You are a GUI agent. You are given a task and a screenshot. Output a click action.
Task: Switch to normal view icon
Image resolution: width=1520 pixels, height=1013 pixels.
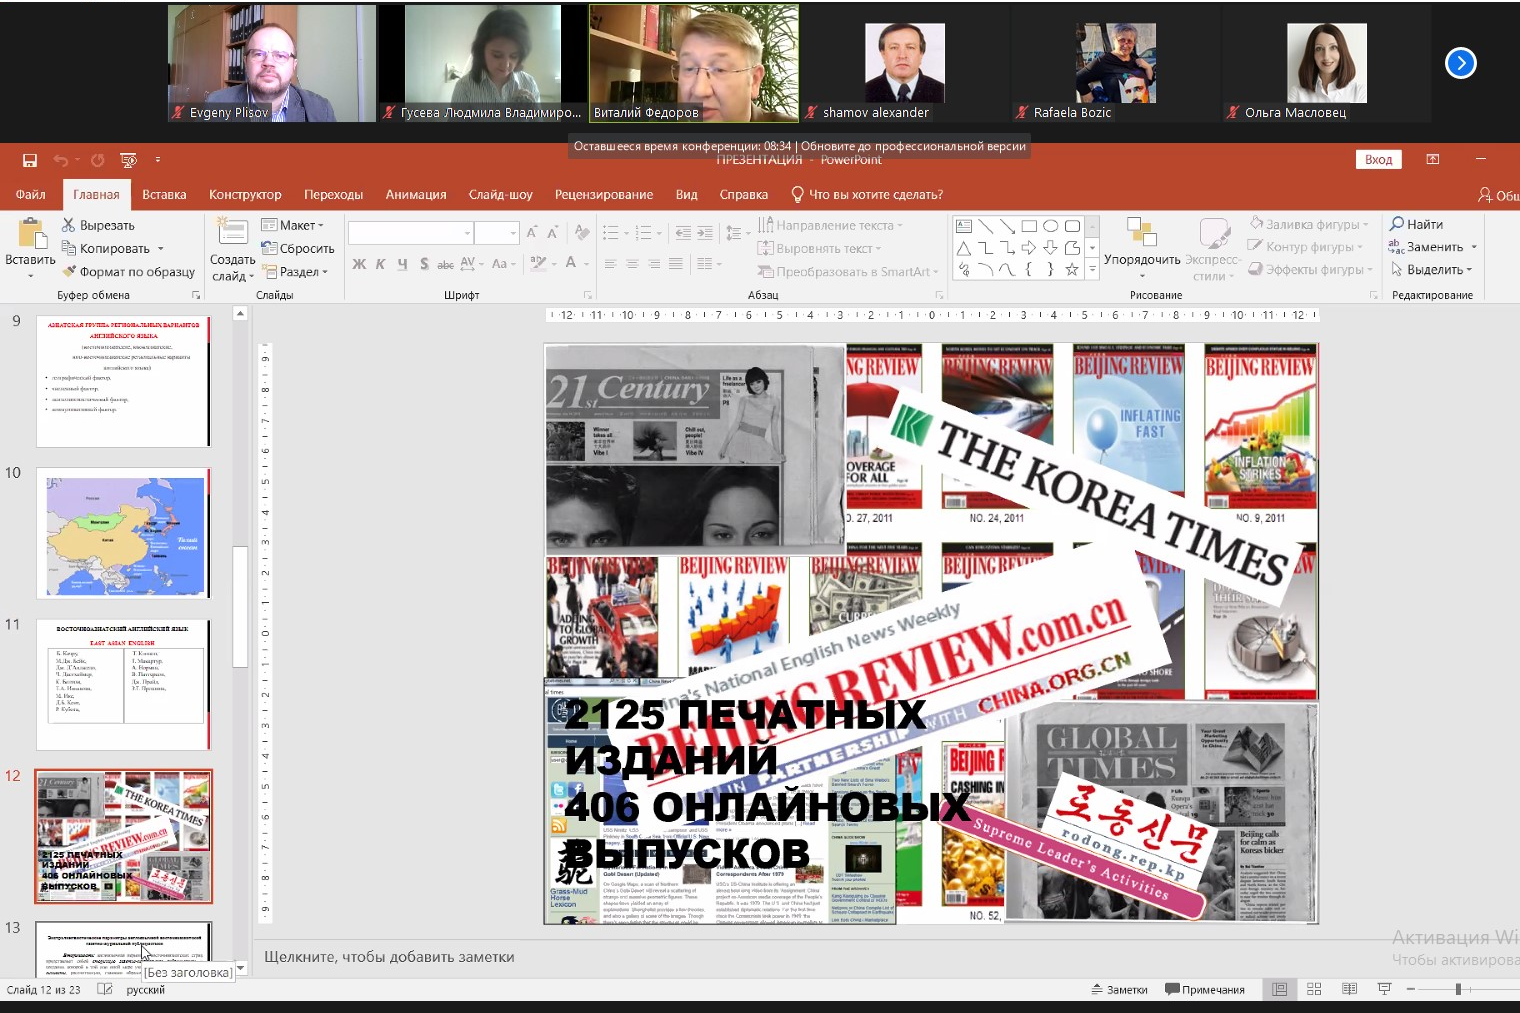coord(1279,989)
